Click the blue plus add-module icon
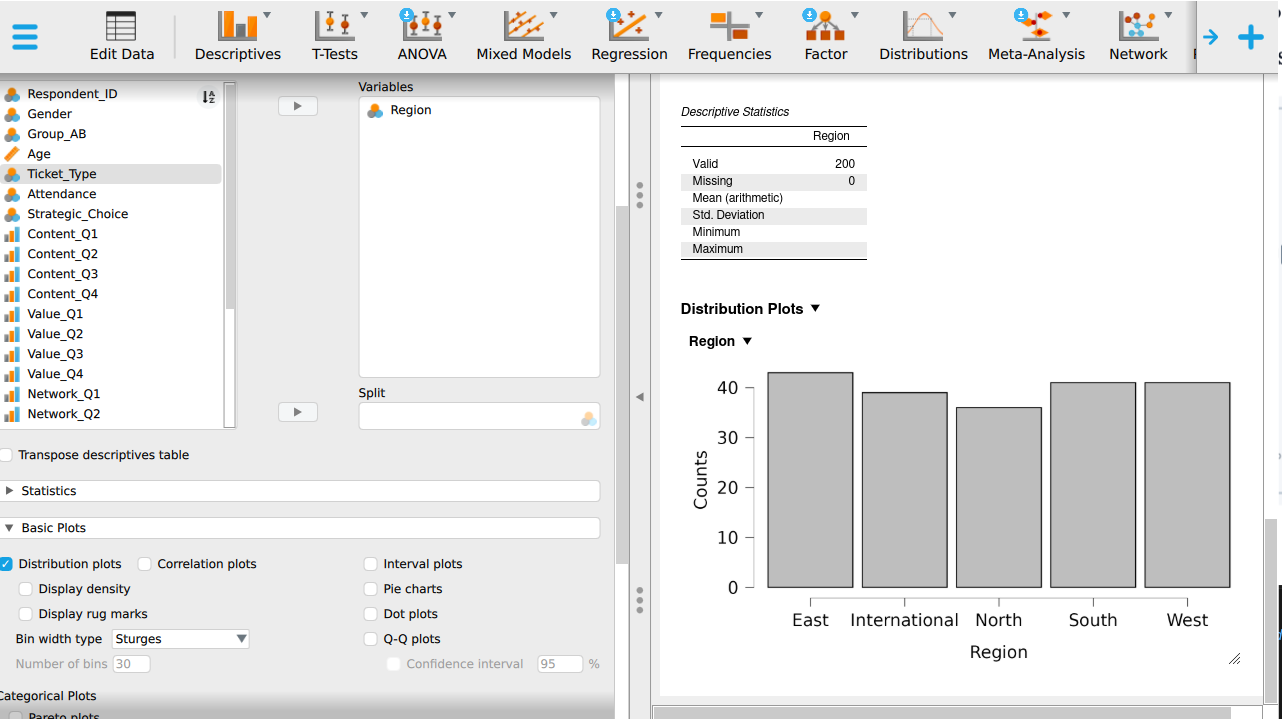The image size is (1282, 719). (x=1251, y=37)
